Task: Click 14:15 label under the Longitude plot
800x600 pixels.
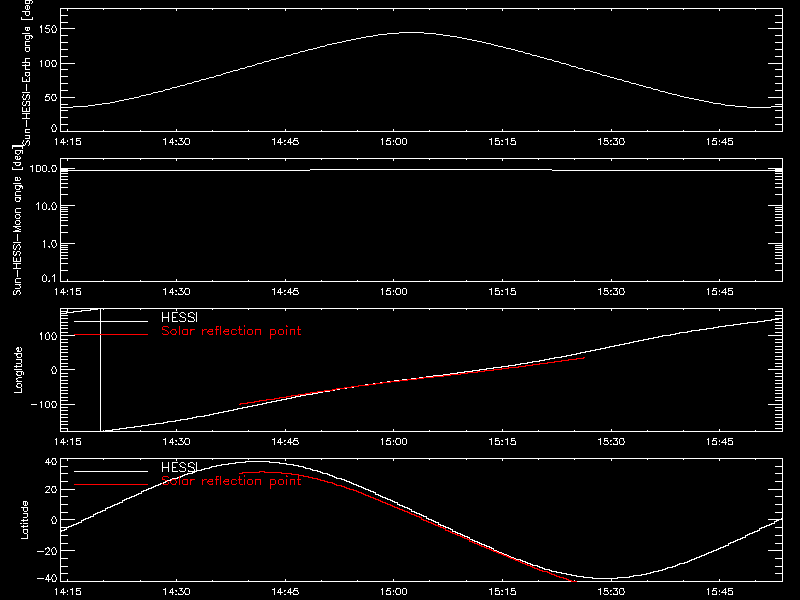Action: point(67,442)
